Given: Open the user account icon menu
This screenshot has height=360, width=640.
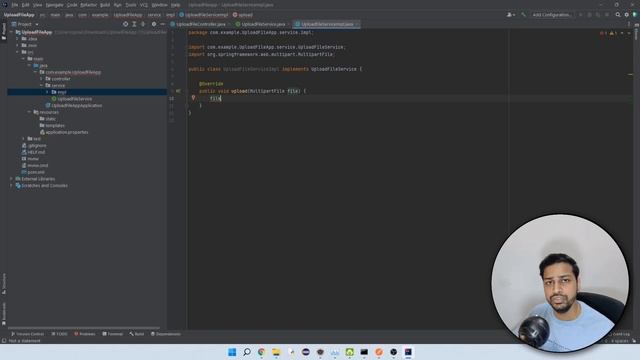Looking at the screenshot, I should pyautogui.click(x=510, y=15).
